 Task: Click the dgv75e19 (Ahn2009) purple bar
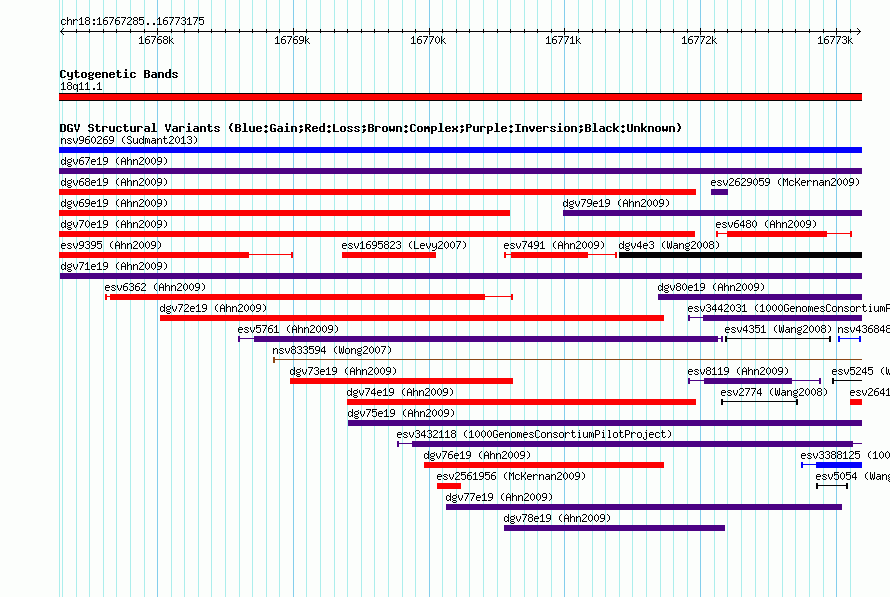pyautogui.click(x=604, y=423)
